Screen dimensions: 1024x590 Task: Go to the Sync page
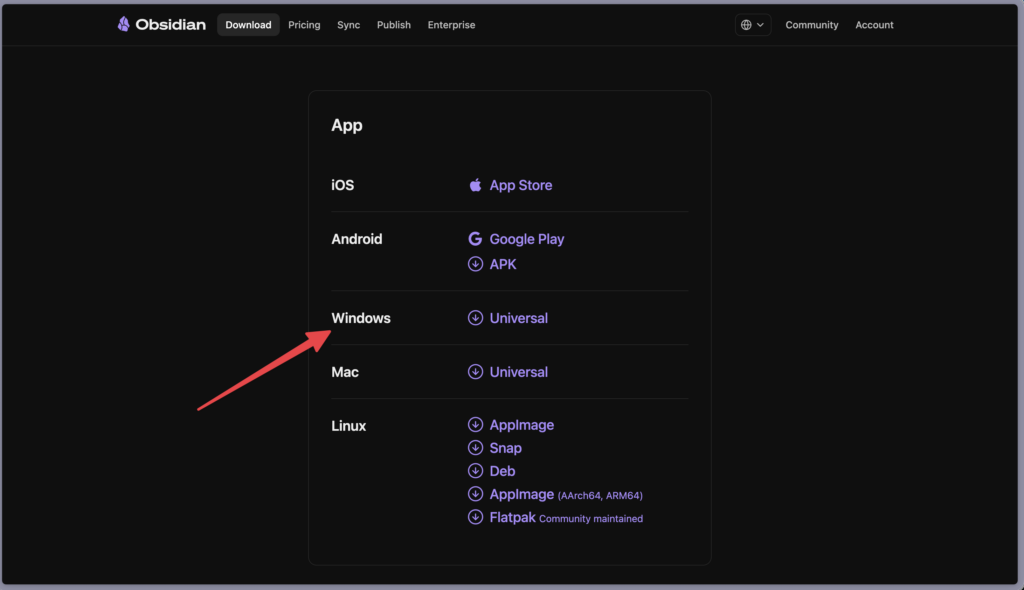(x=348, y=25)
